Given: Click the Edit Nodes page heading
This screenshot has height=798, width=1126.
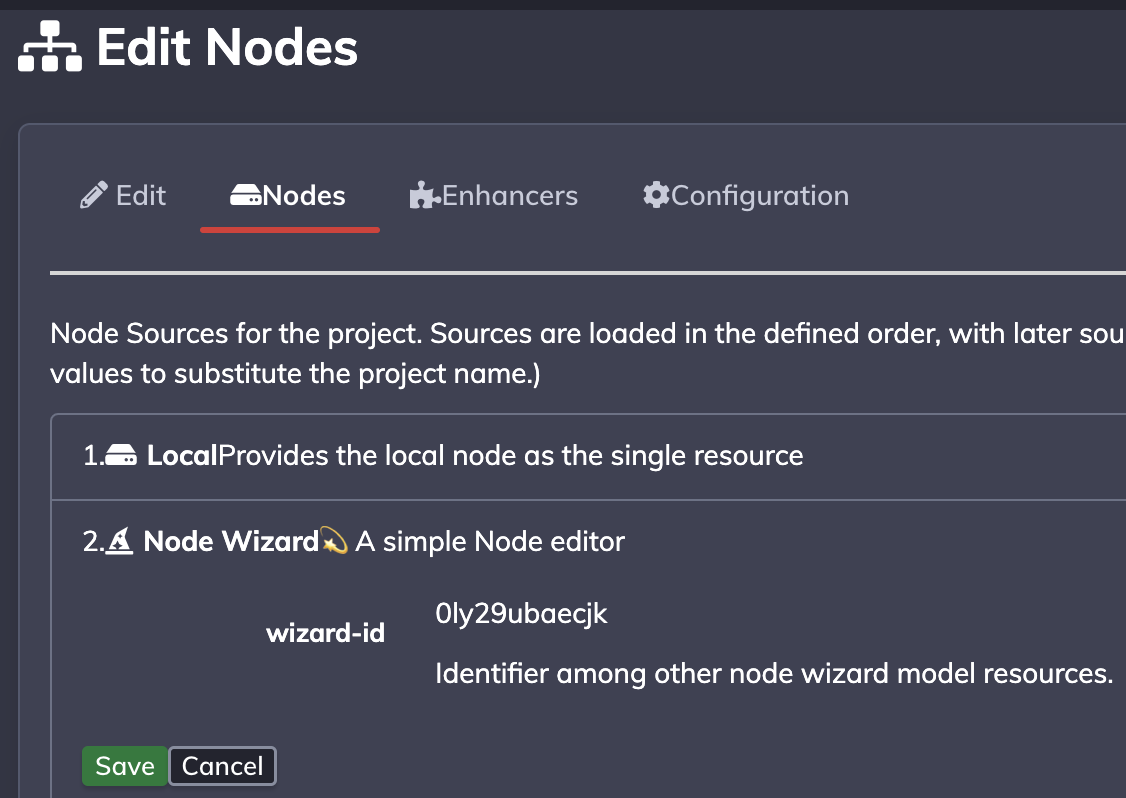Looking at the screenshot, I should point(227,47).
